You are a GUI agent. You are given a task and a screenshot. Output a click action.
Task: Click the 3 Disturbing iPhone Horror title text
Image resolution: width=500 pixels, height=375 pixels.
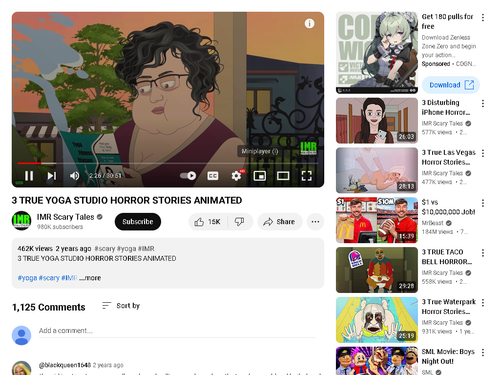coord(446,107)
